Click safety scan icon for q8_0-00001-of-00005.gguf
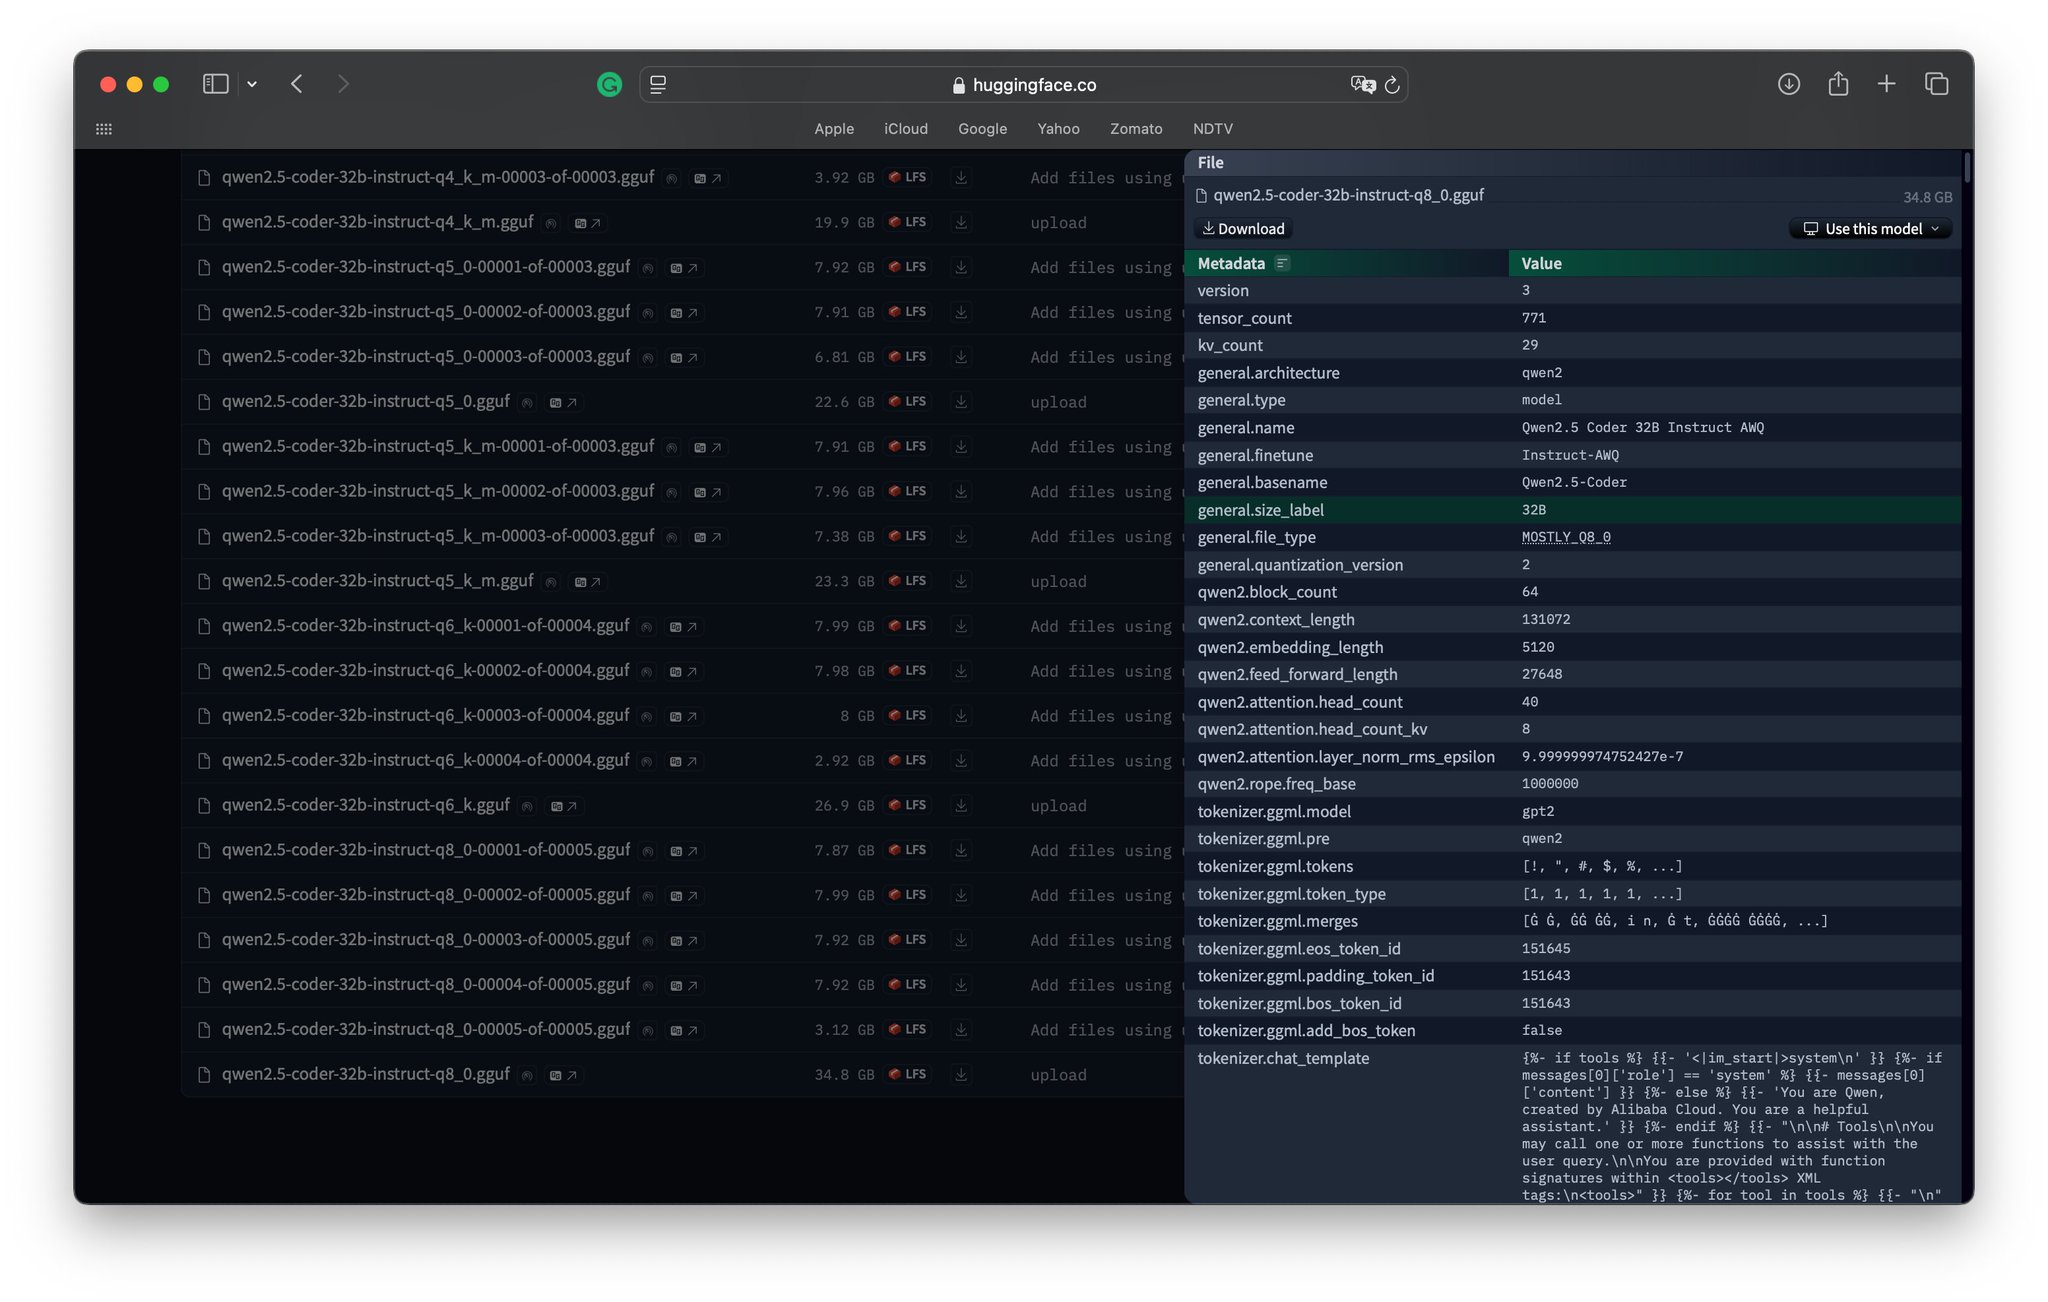 click(x=647, y=851)
